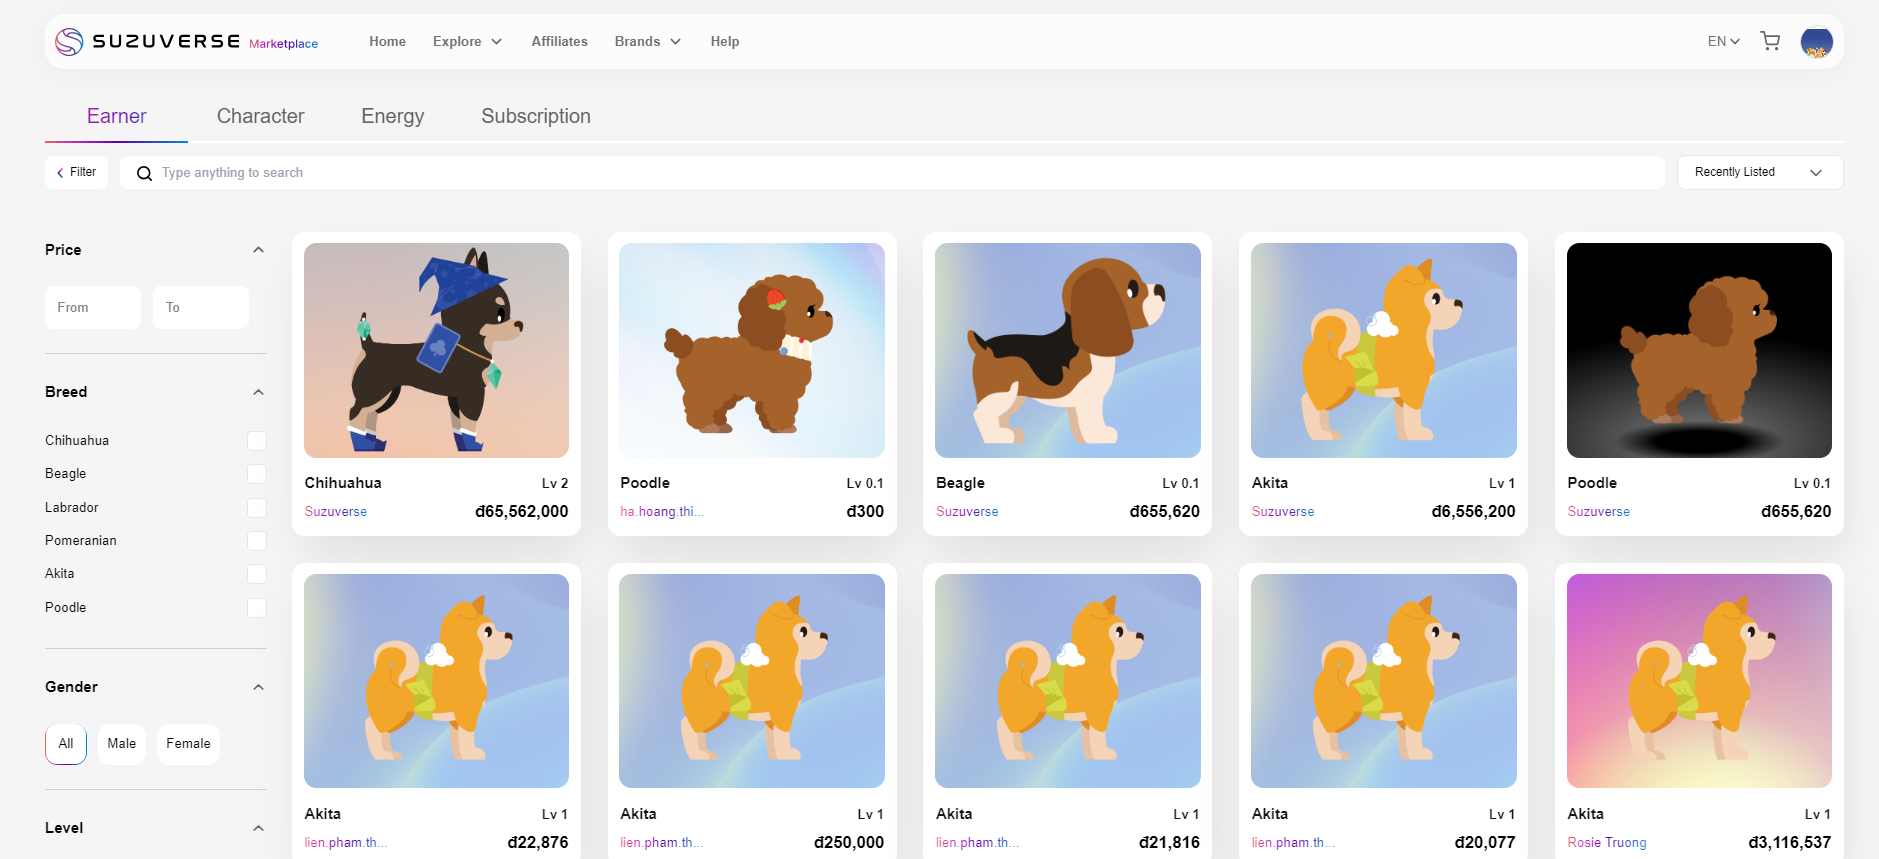Screen dimensions: 1879x859
Task: Click the Suzuverse logo icon
Action: pos(69,42)
